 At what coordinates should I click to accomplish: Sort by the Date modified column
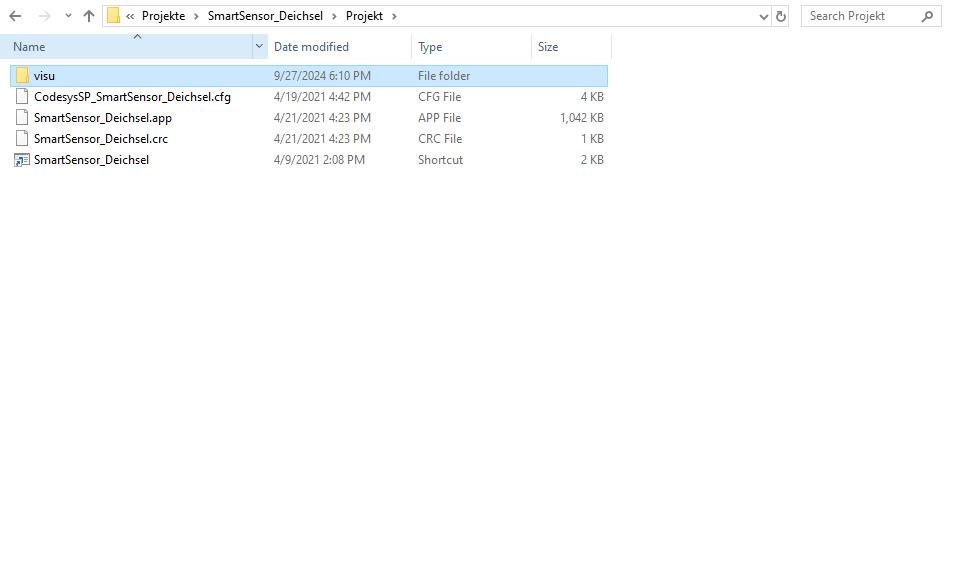point(339,47)
